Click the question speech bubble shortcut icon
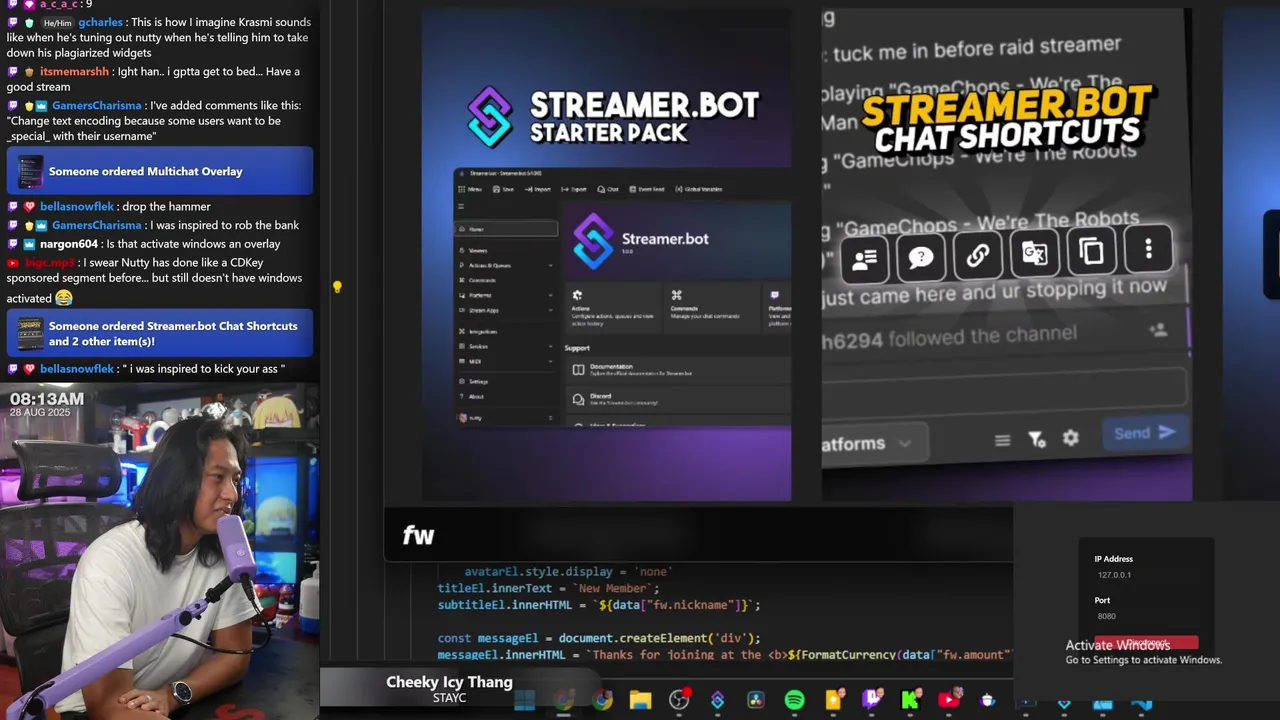 [920, 258]
